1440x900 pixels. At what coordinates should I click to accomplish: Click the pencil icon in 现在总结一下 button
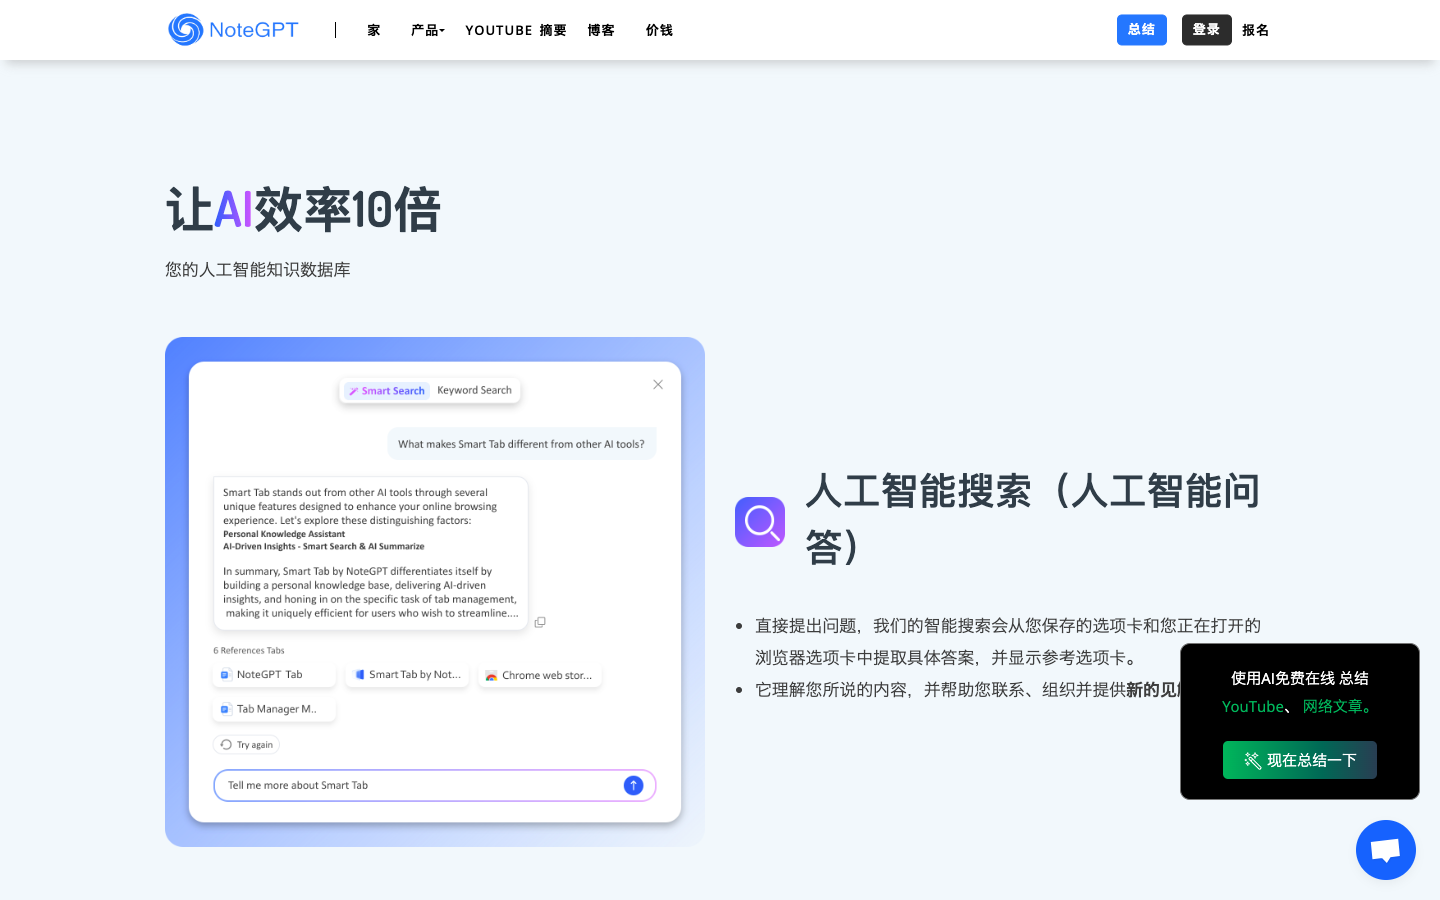tap(1254, 760)
